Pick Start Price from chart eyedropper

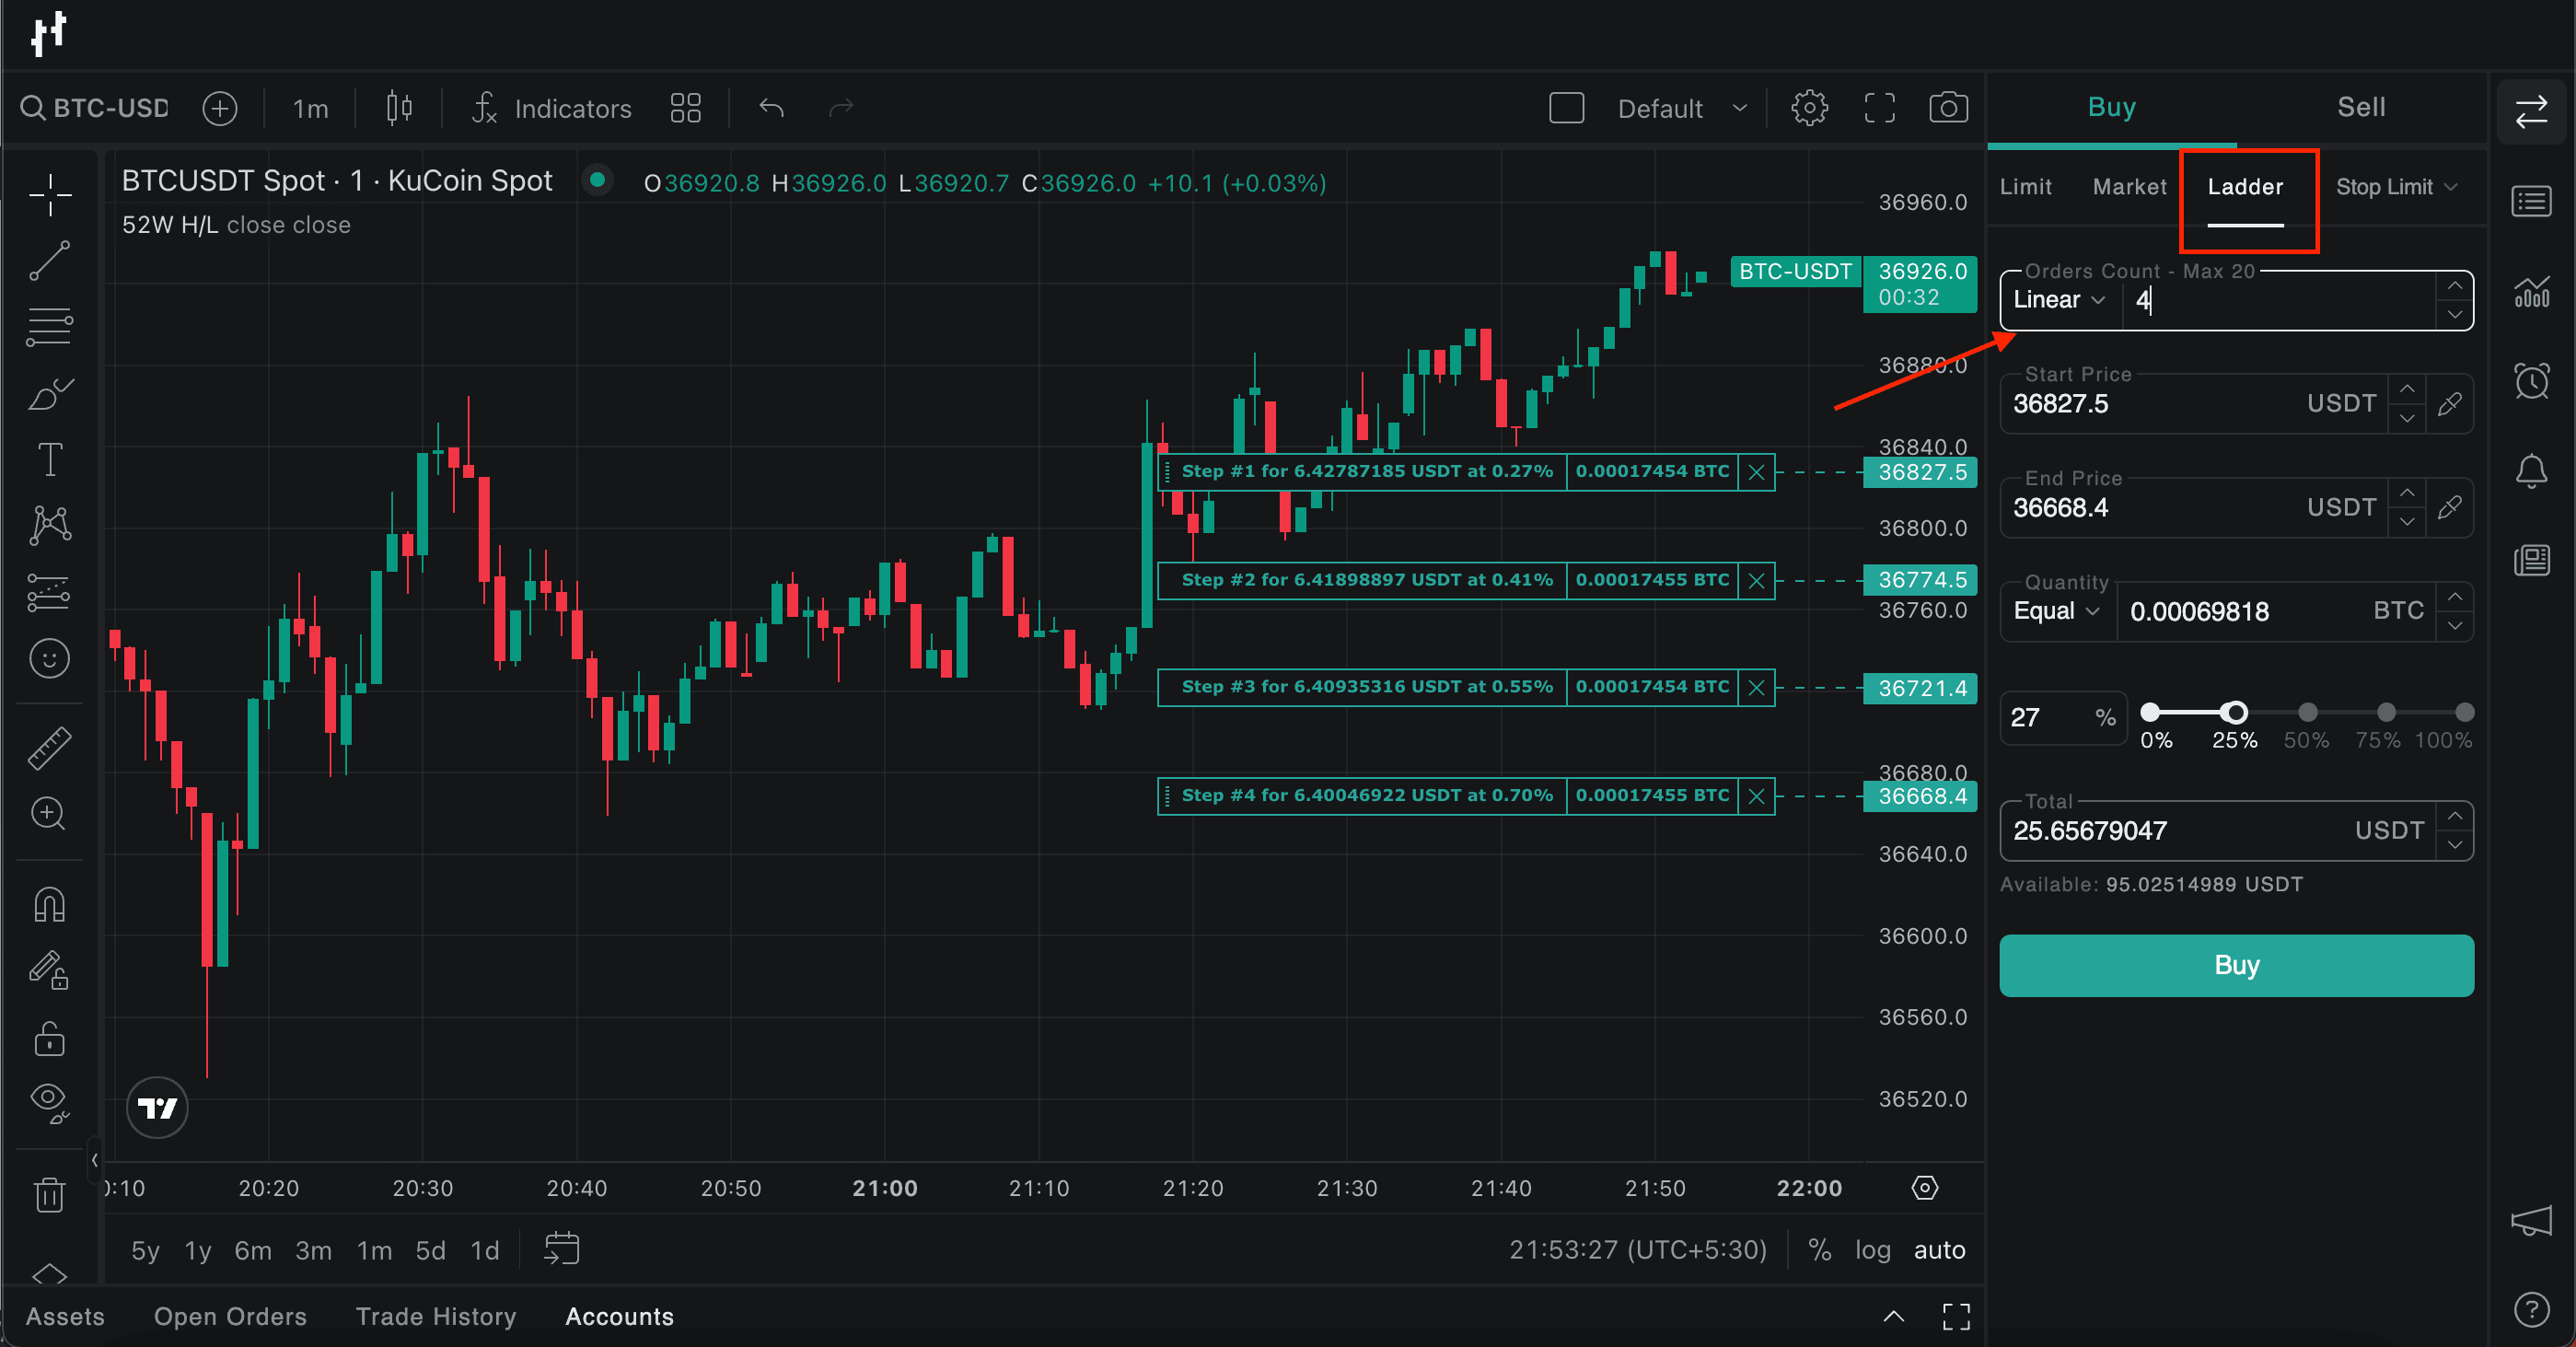2450,404
